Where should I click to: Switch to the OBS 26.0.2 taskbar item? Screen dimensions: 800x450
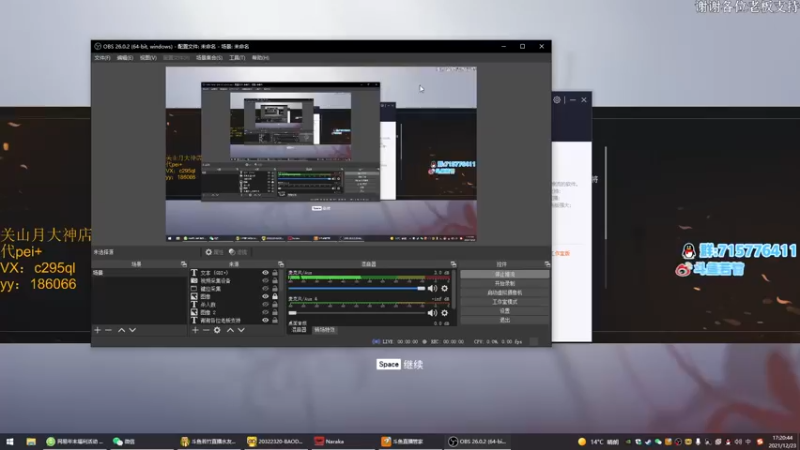(x=478, y=441)
